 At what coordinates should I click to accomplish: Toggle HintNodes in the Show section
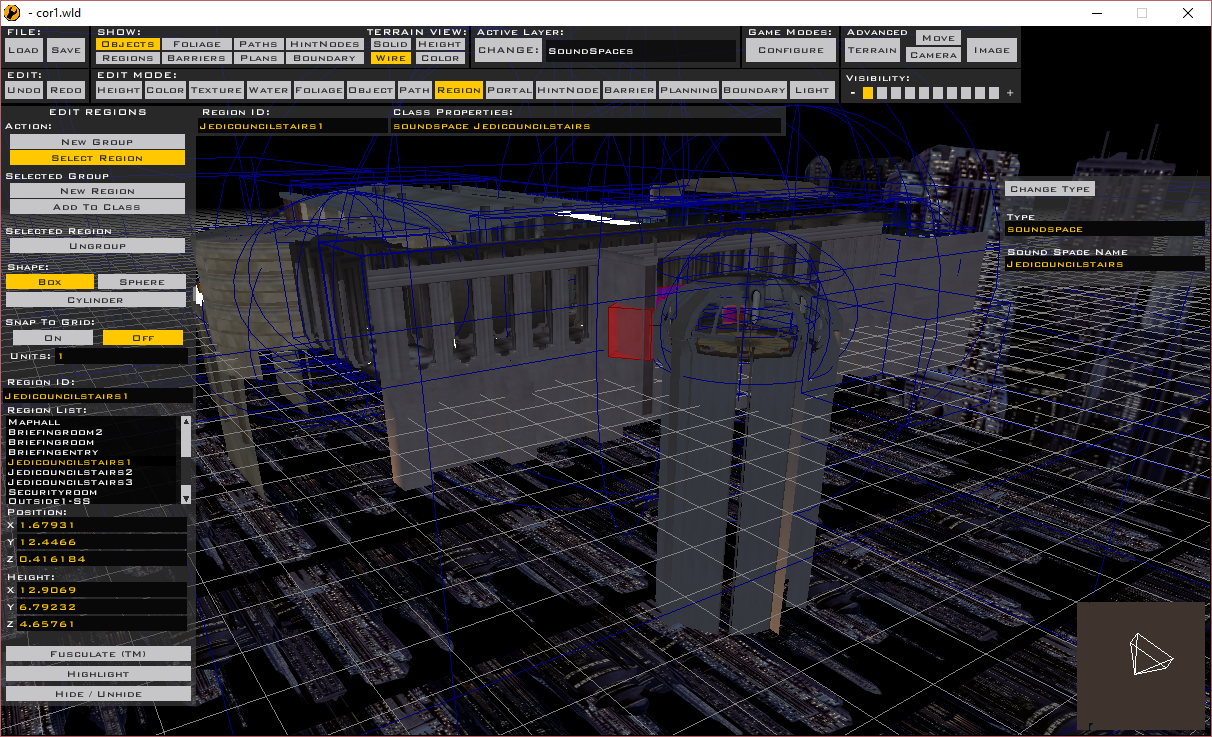point(324,44)
